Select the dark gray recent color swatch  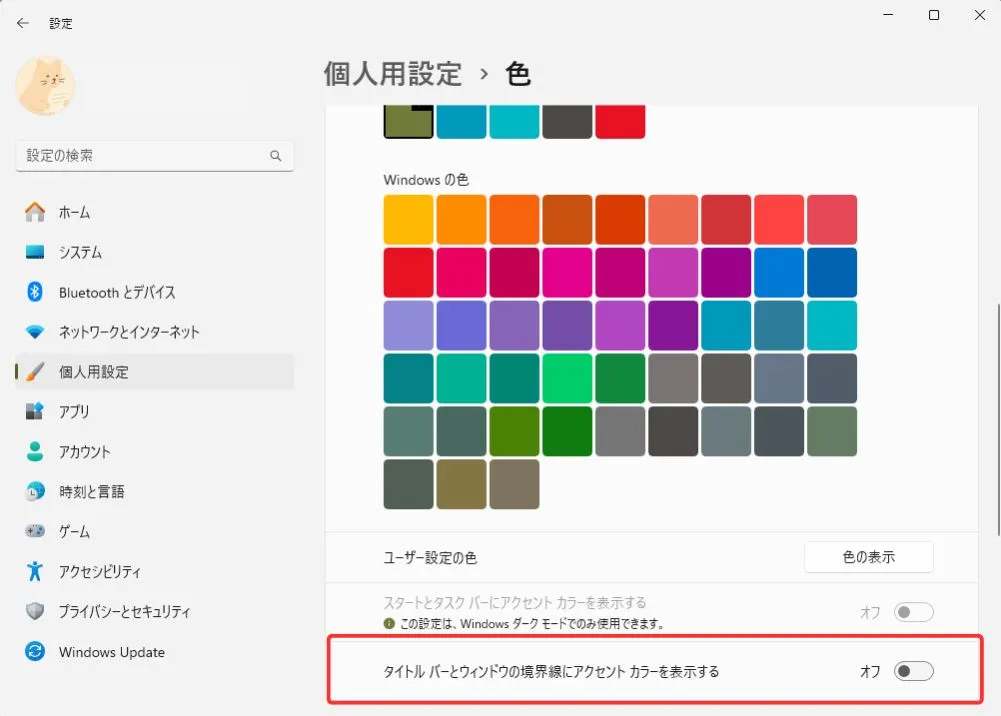coord(567,121)
